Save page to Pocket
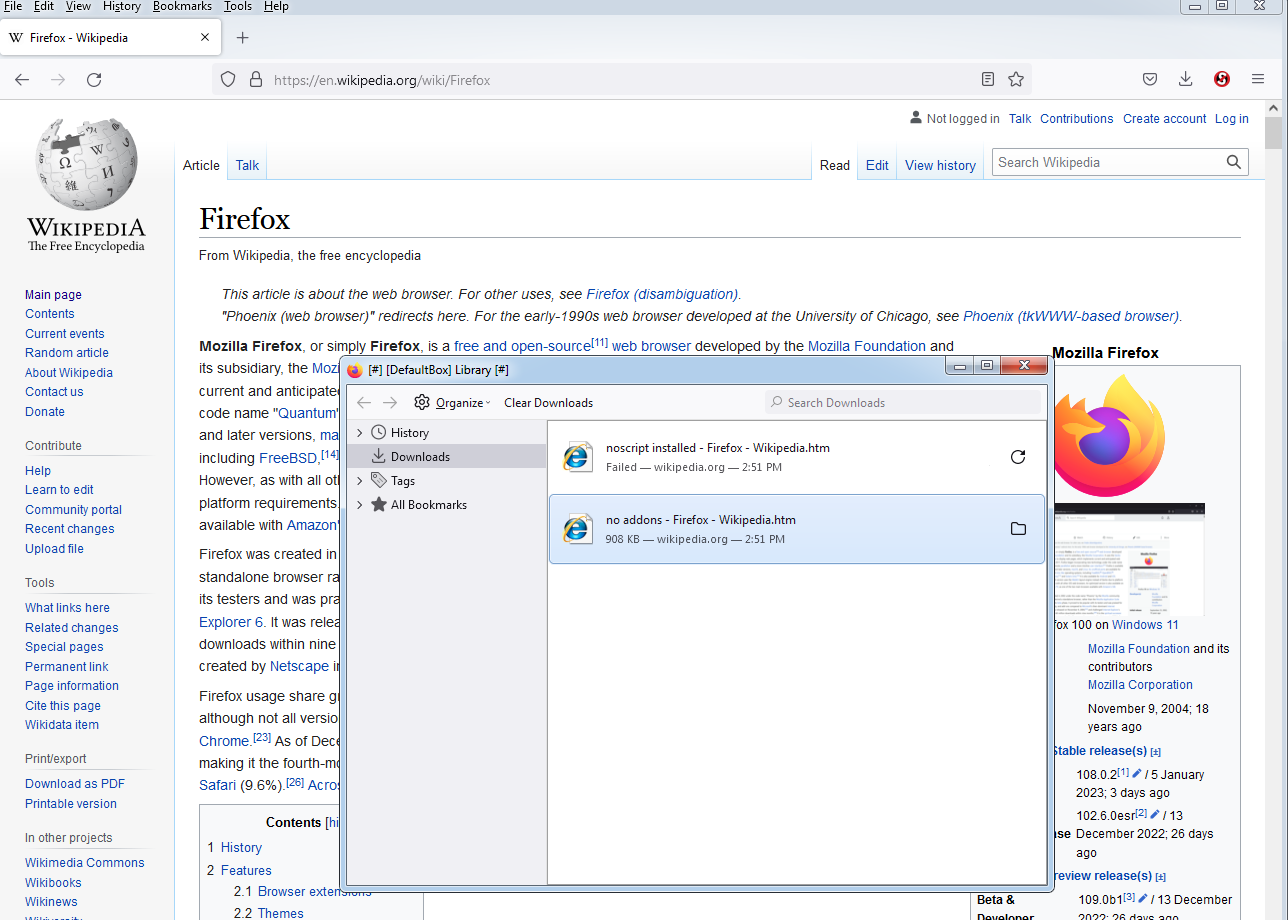1288x920 pixels. tap(1149, 79)
